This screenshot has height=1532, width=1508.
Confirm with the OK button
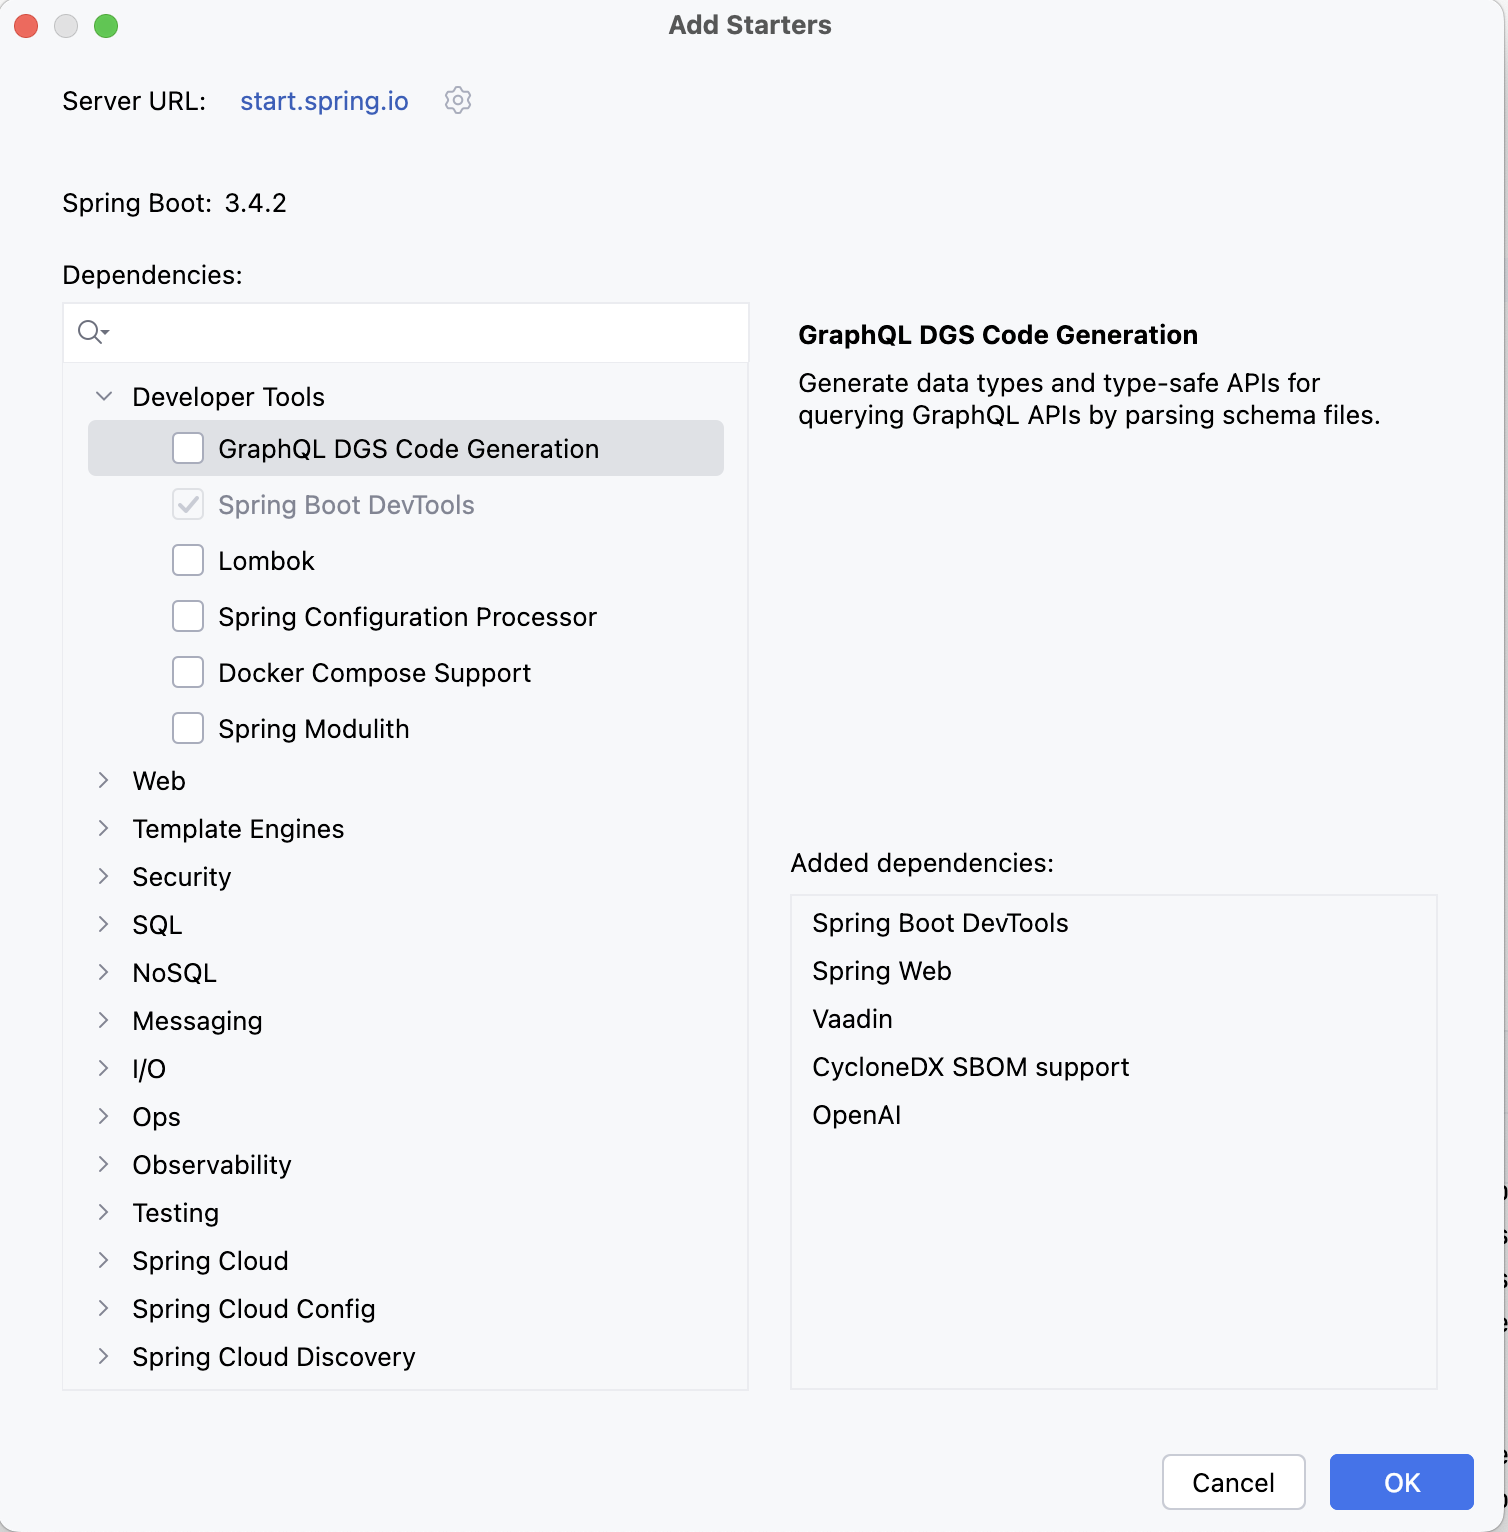tap(1401, 1482)
